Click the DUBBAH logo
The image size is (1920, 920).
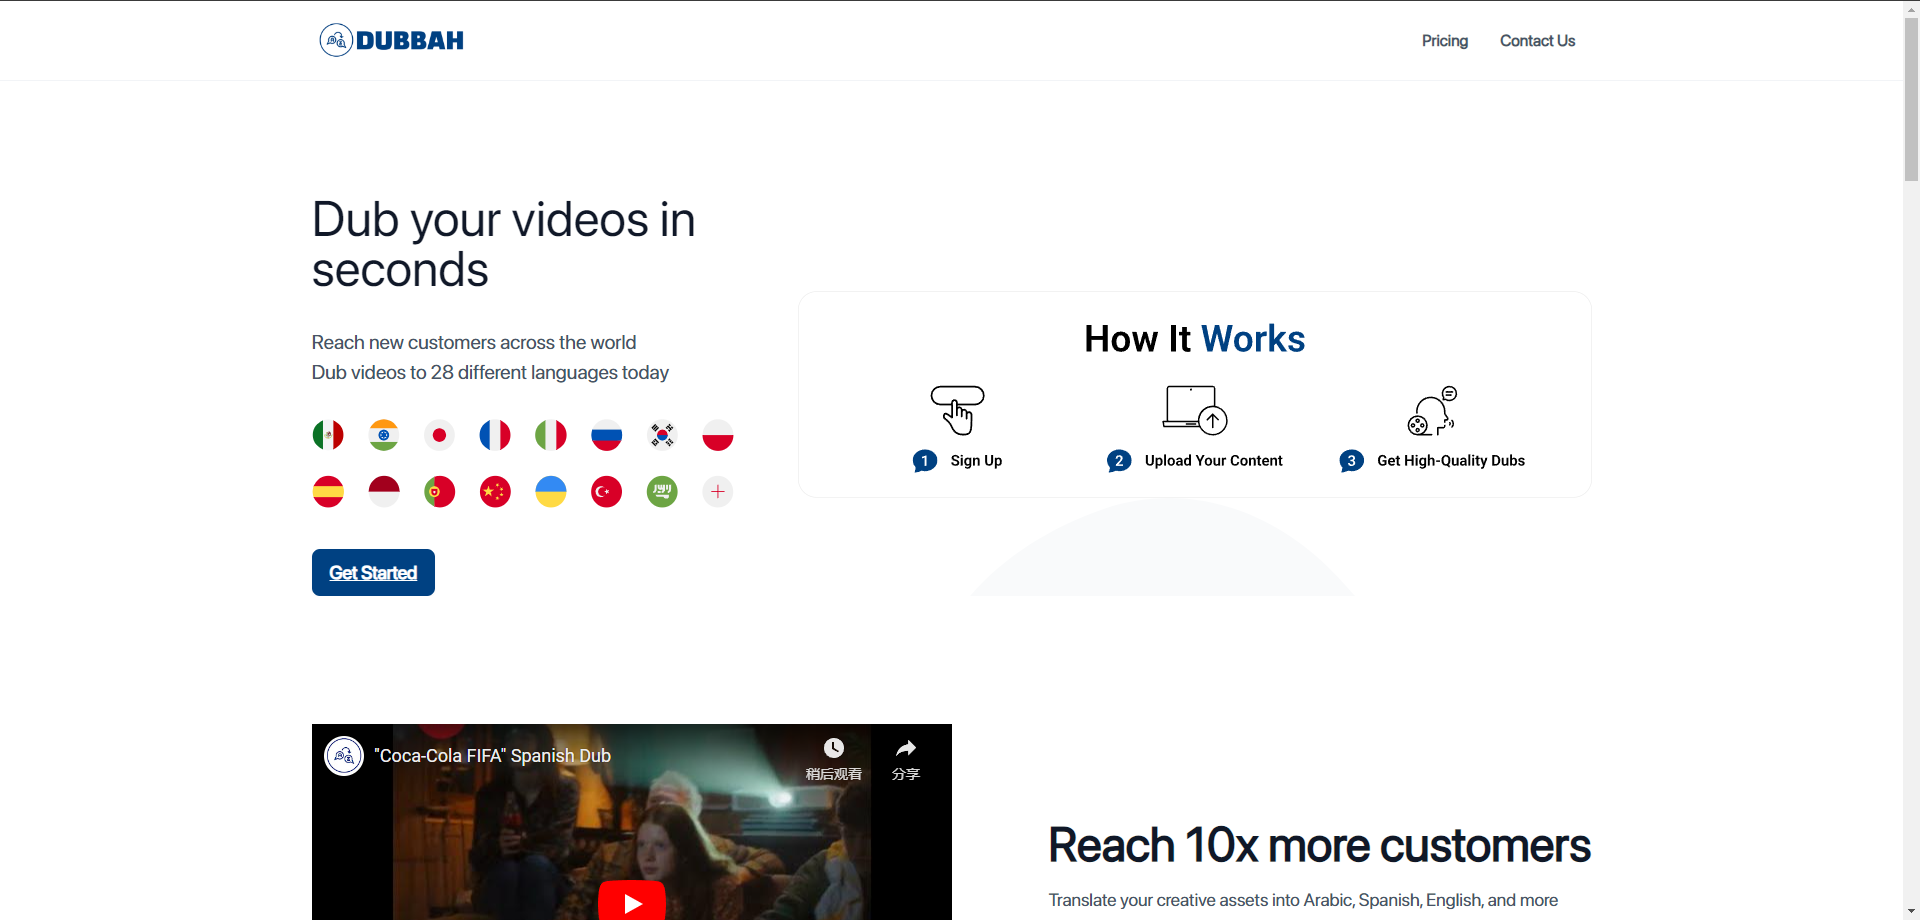tap(392, 40)
